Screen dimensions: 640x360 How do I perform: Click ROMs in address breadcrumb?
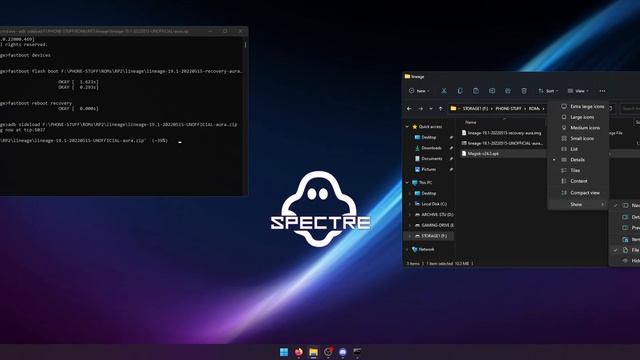534,109
